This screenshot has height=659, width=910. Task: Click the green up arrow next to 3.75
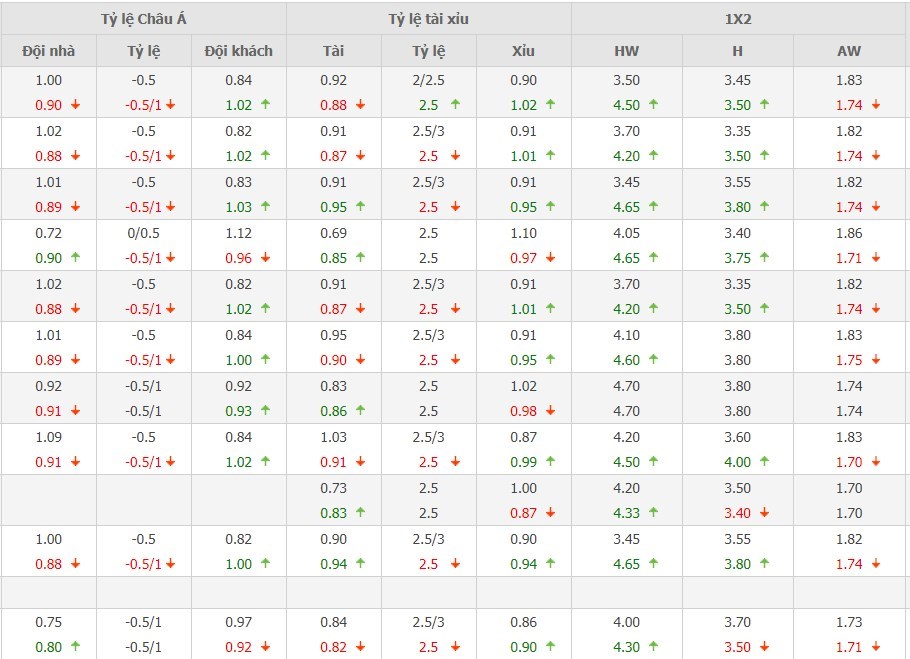tap(764, 258)
